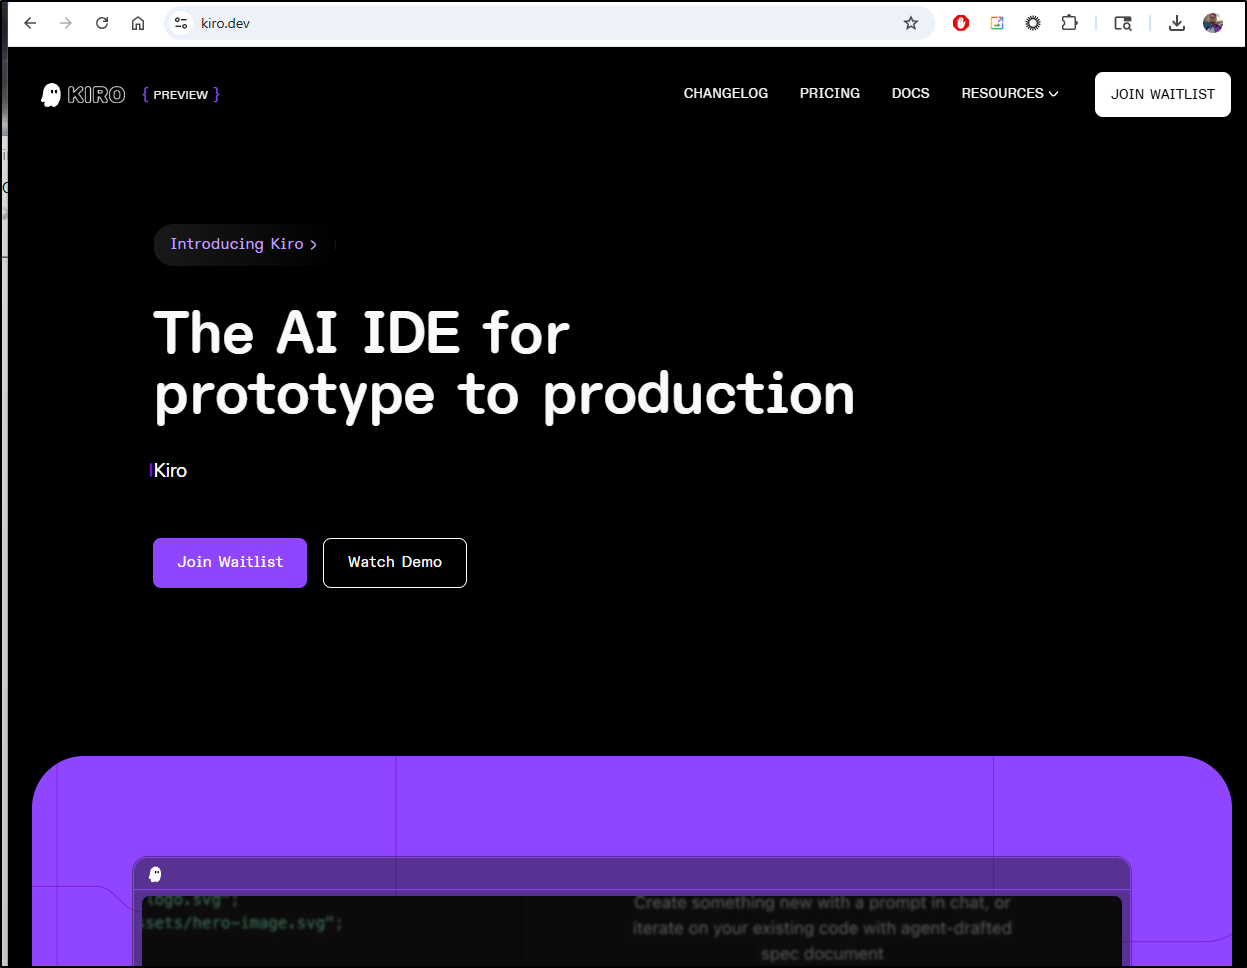Click the small ghost icon in demo window
The height and width of the screenshot is (968, 1247).
pos(155,874)
